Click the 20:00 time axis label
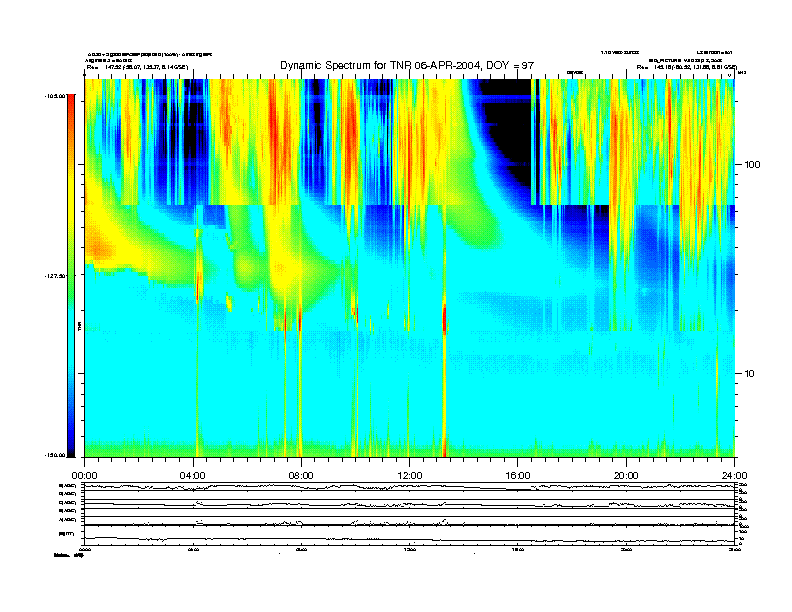Viewport: 792px width, 612px height. [x=626, y=476]
